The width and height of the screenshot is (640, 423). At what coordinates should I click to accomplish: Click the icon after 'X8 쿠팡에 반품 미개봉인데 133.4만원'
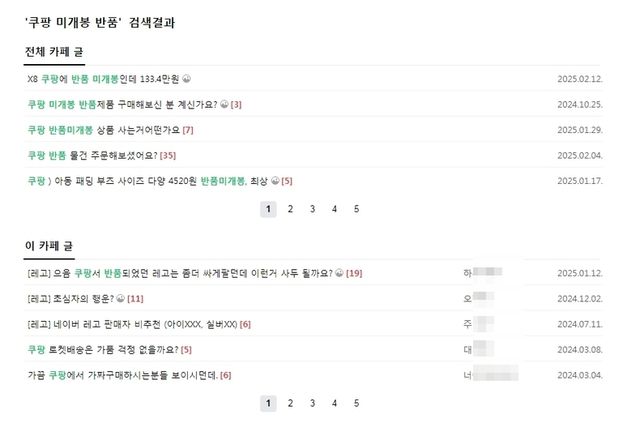click(x=187, y=79)
